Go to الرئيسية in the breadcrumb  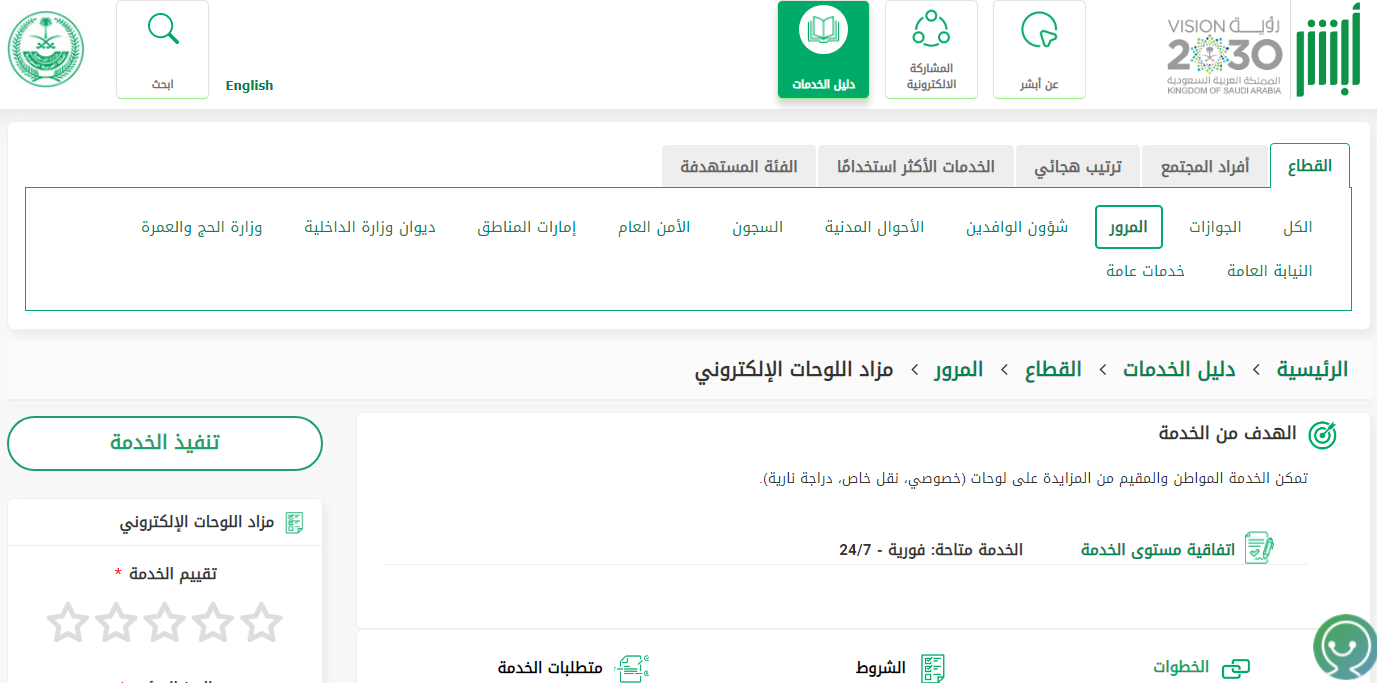pyautogui.click(x=1312, y=370)
